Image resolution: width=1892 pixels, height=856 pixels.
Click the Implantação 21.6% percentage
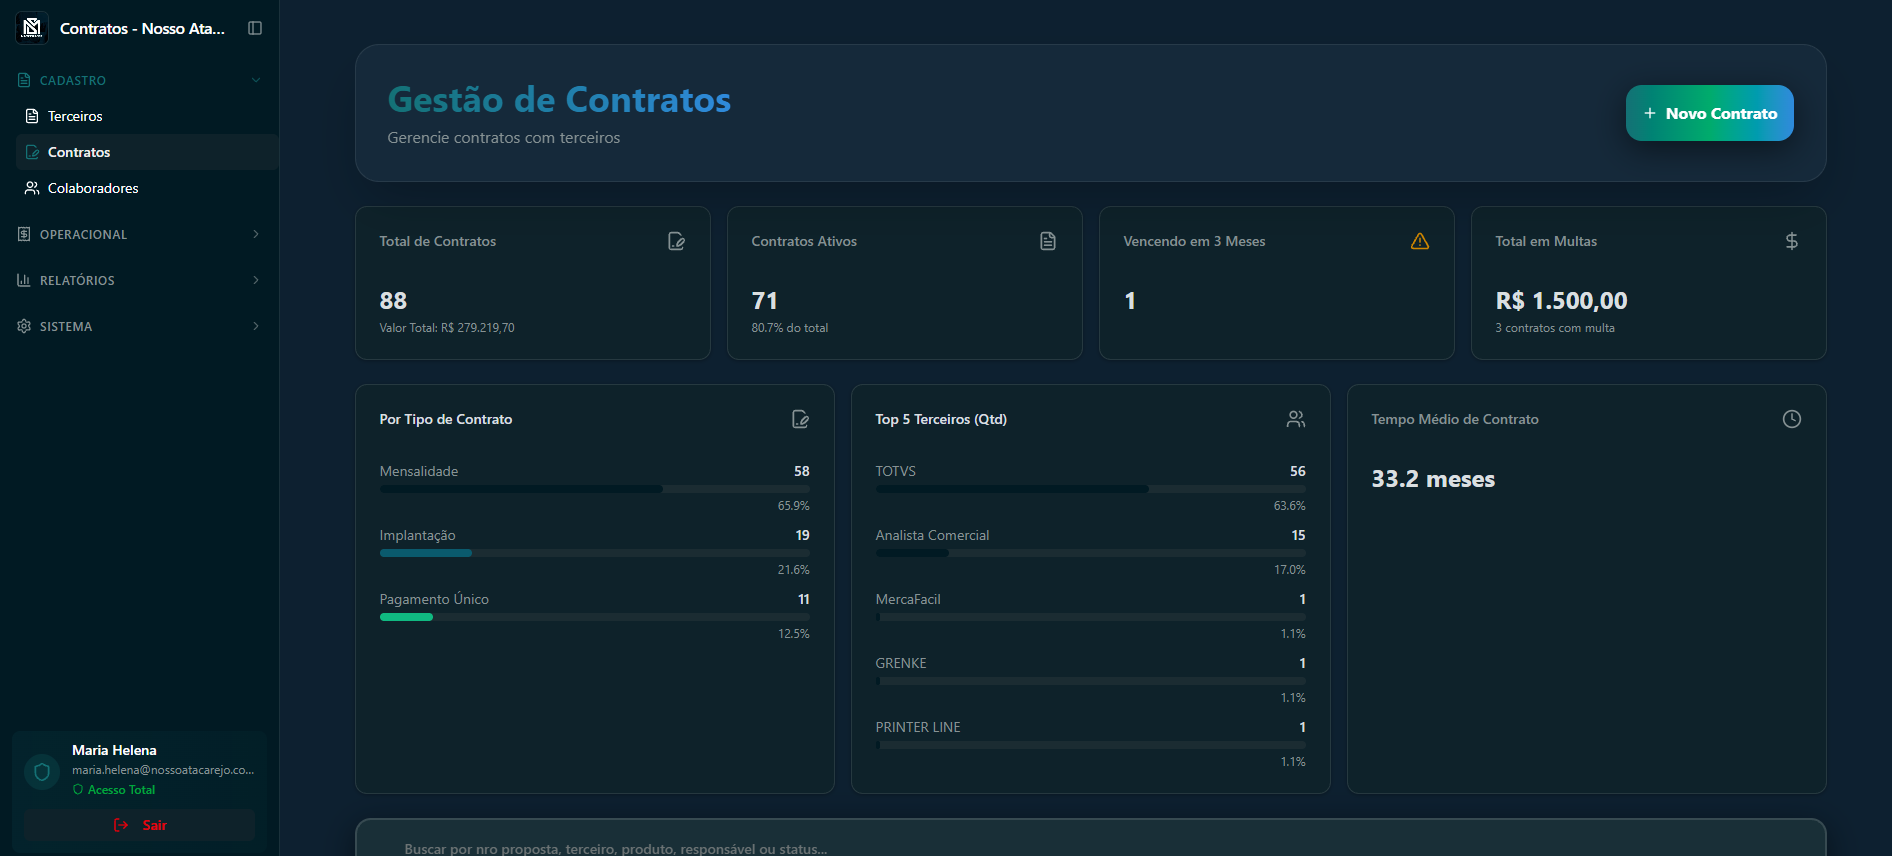(x=794, y=570)
